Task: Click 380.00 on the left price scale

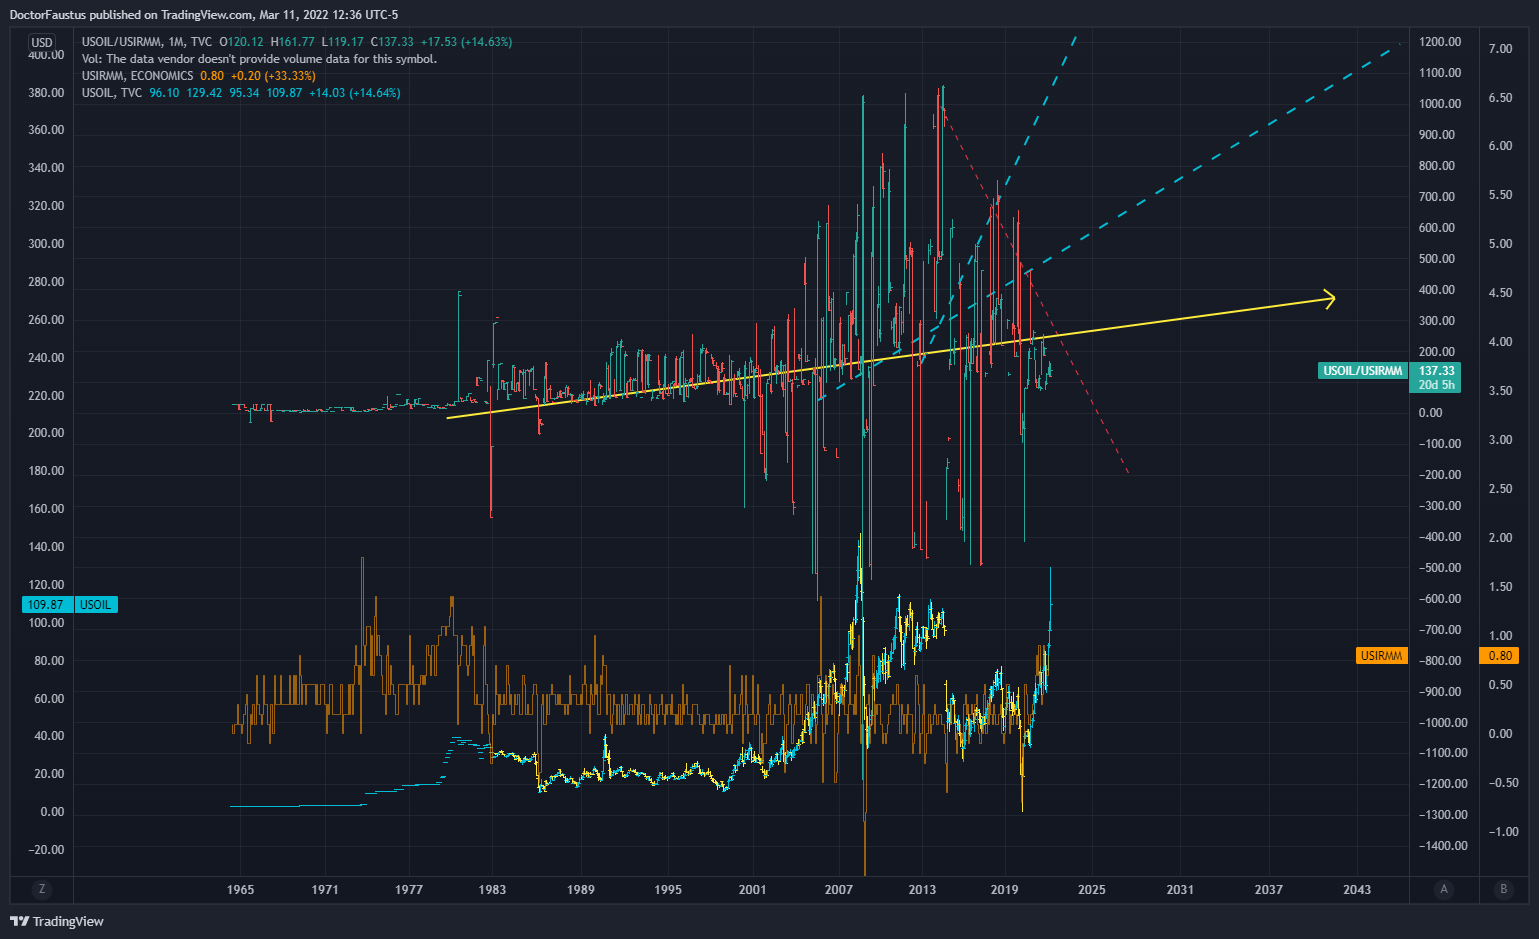Action: tap(46, 92)
